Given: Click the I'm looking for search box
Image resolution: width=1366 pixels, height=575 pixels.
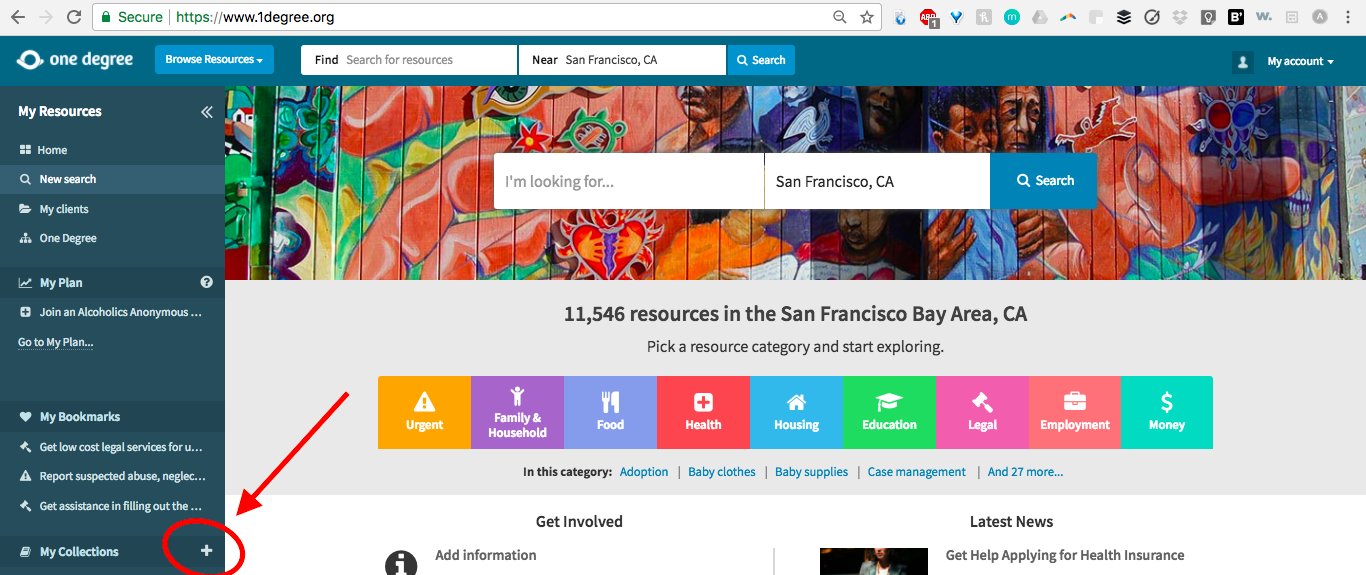Looking at the screenshot, I should click(629, 181).
